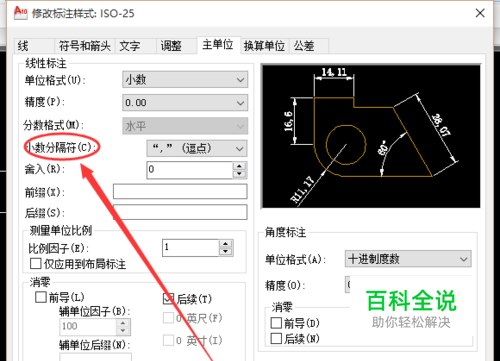Screen dimensions: 500x361
Task: Switch to the 公差 tab
Action: click(309, 46)
